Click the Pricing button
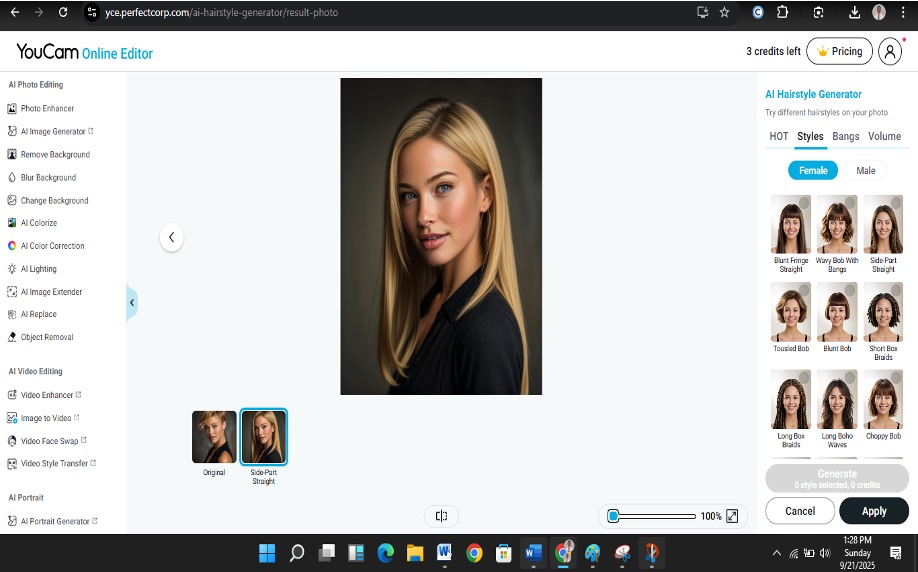The height and width of the screenshot is (572, 918). coord(839,51)
